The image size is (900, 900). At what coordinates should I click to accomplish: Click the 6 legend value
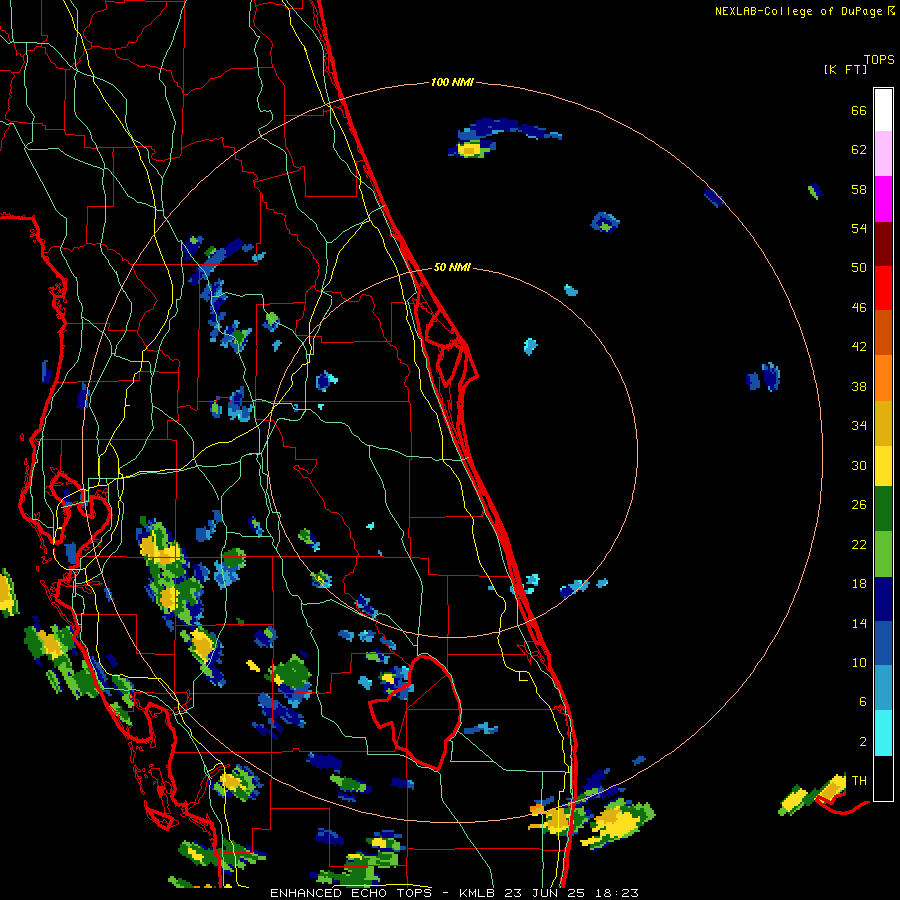(863, 702)
